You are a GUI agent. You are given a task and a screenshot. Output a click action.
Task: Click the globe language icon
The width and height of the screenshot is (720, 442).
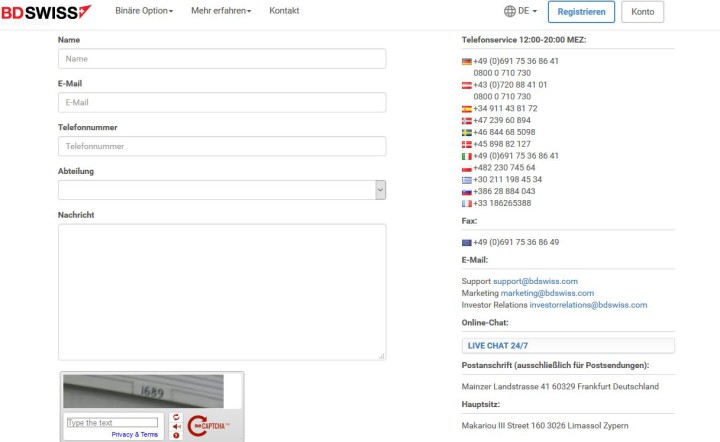coord(509,11)
